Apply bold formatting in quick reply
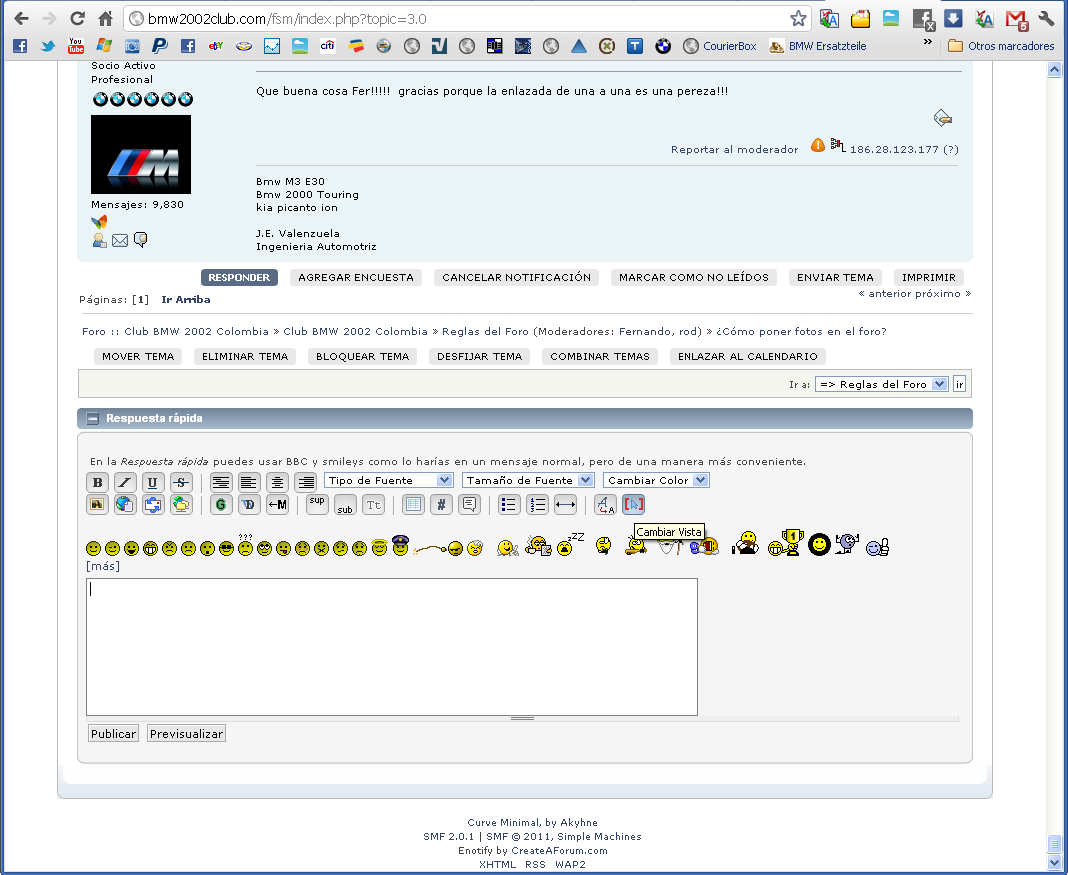 coord(97,482)
